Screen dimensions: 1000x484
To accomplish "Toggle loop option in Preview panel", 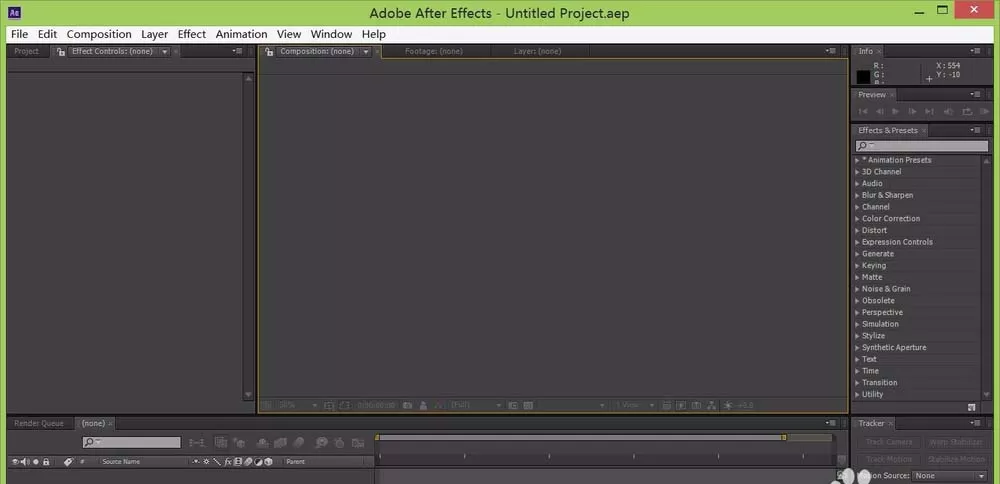I will click(967, 112).
